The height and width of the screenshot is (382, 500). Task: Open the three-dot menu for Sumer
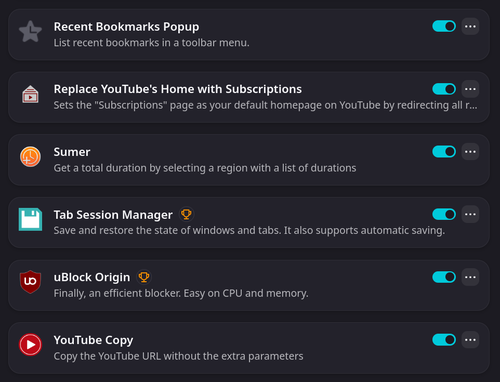tap(470, 152)
